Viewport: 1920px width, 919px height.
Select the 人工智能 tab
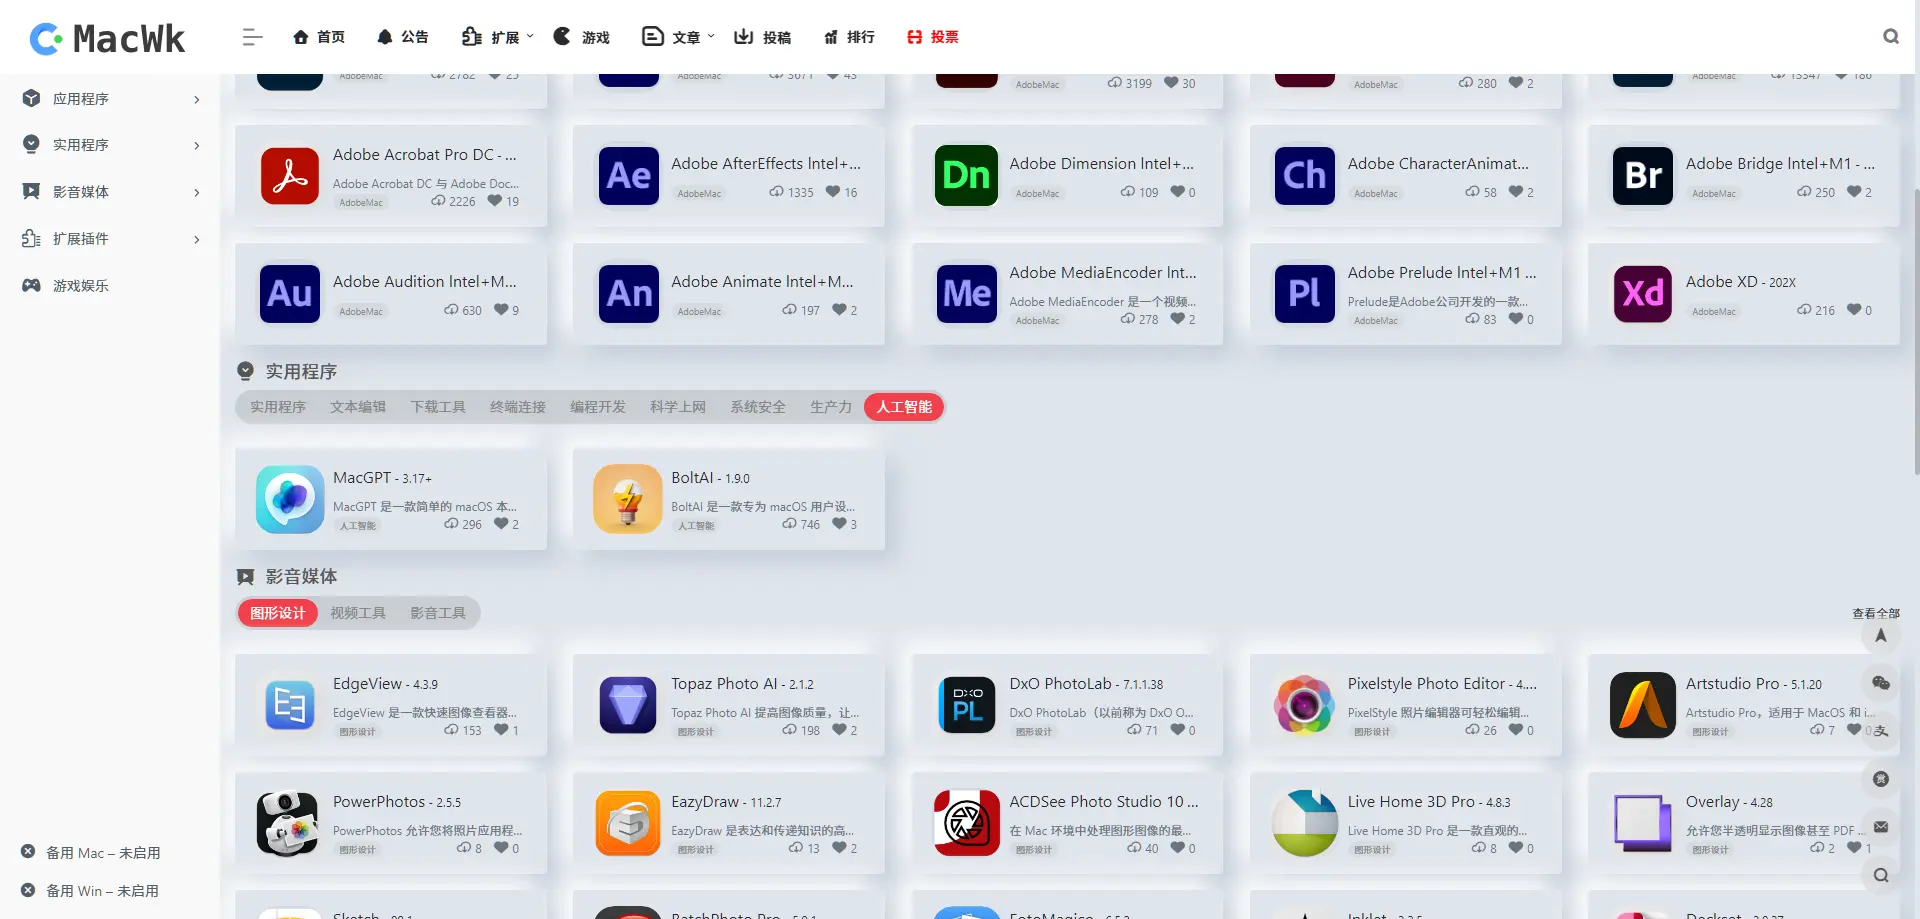[904, 407]
